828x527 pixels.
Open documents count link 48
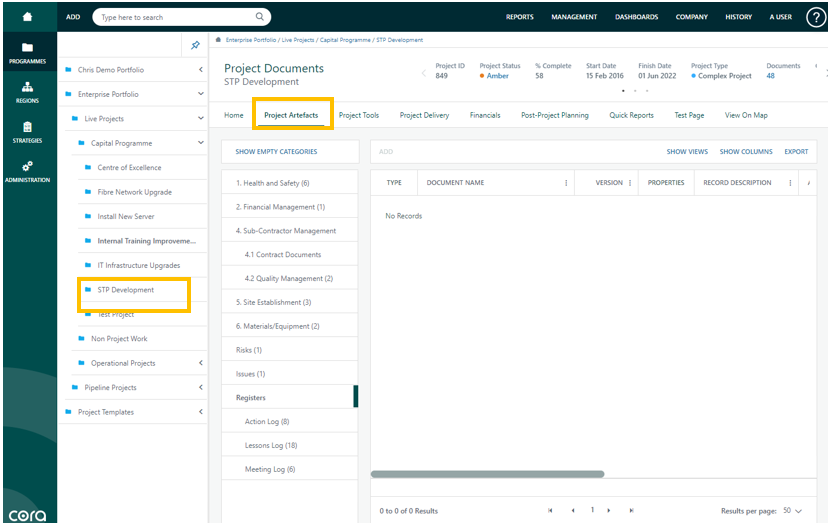coord(770,76)
